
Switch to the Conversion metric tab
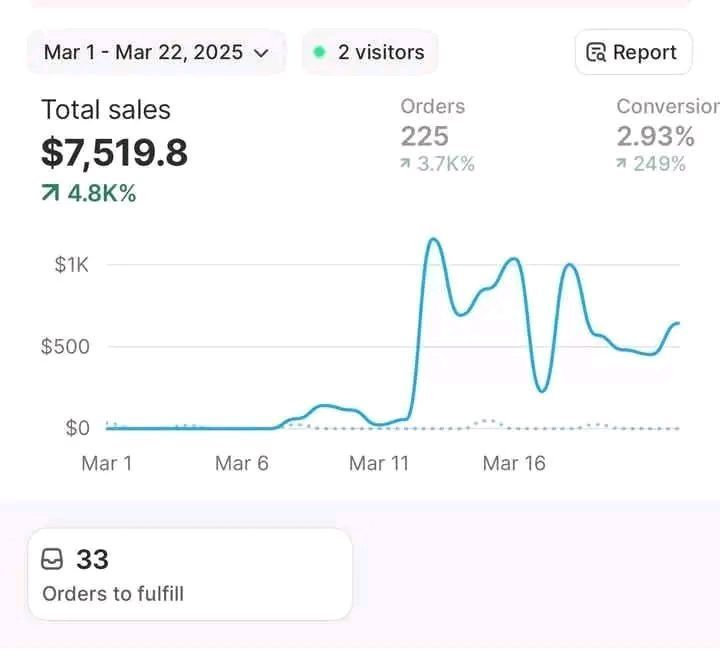pos(667,107)
